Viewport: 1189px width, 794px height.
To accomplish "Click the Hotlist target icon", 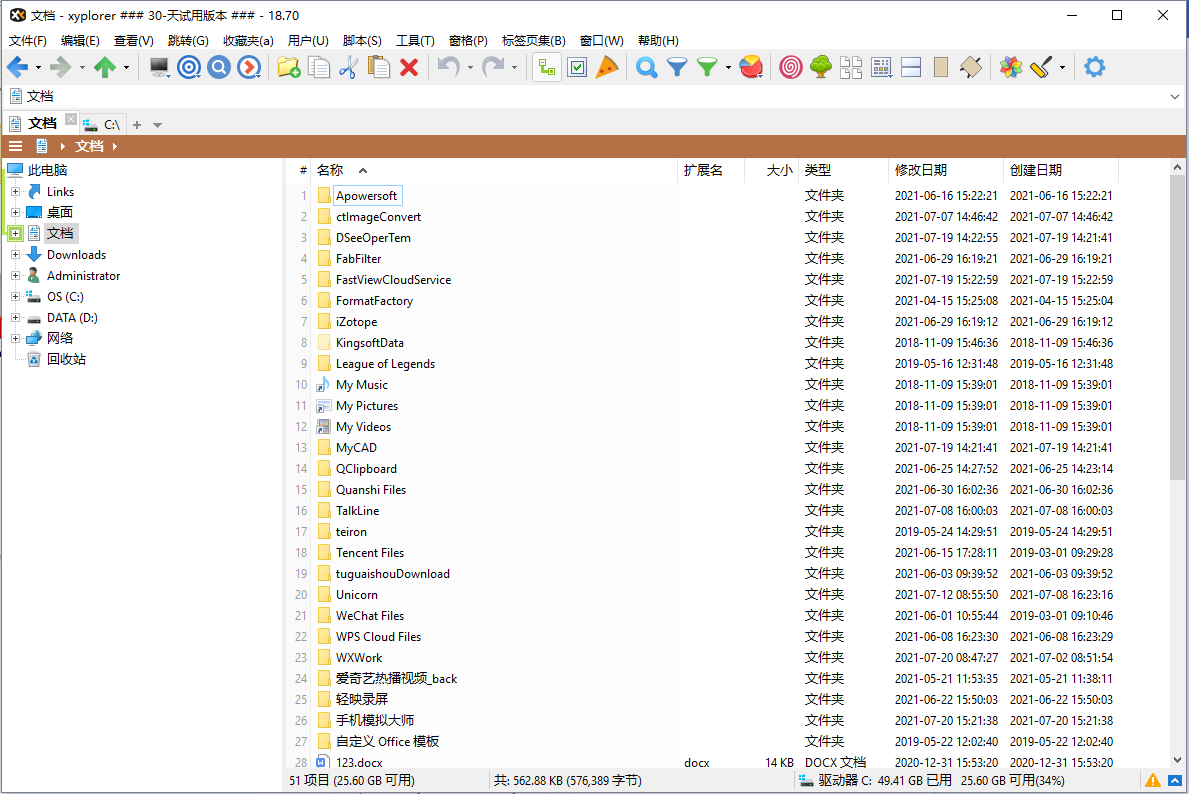I will pos(189,67).
